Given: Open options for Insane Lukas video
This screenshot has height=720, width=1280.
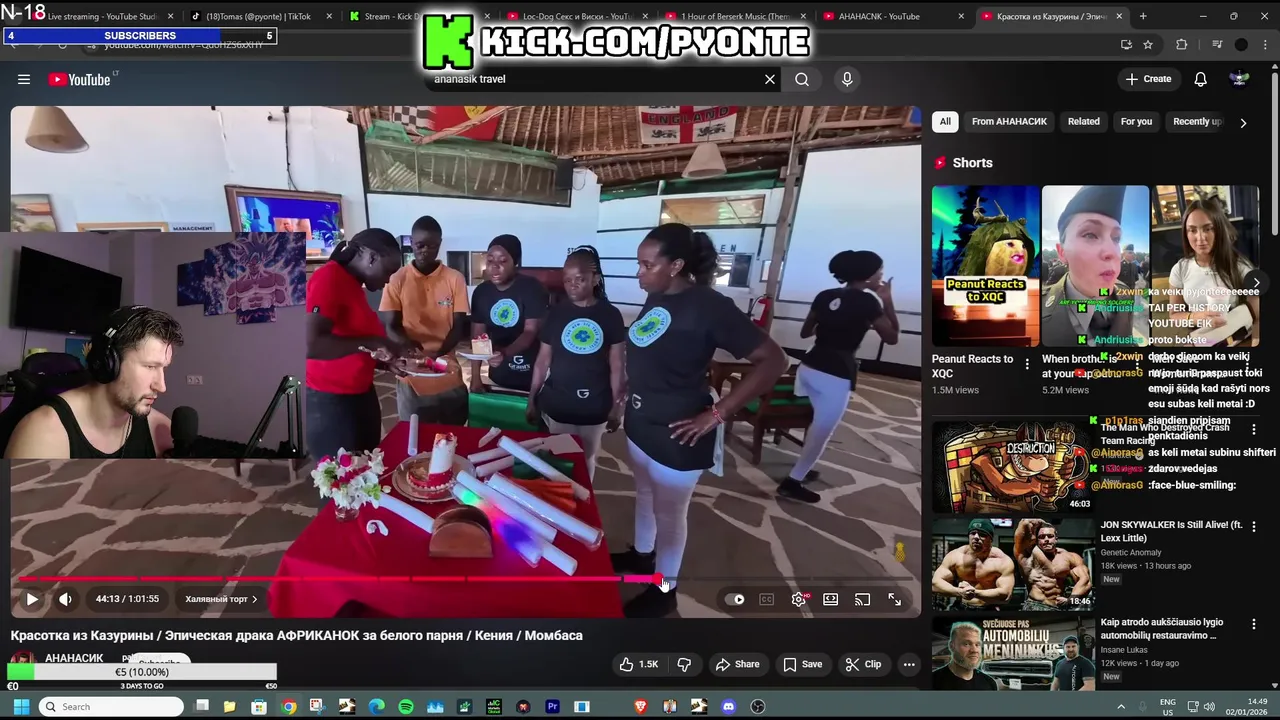Looking at the screenshot, I should click(x=1254, y=624).
